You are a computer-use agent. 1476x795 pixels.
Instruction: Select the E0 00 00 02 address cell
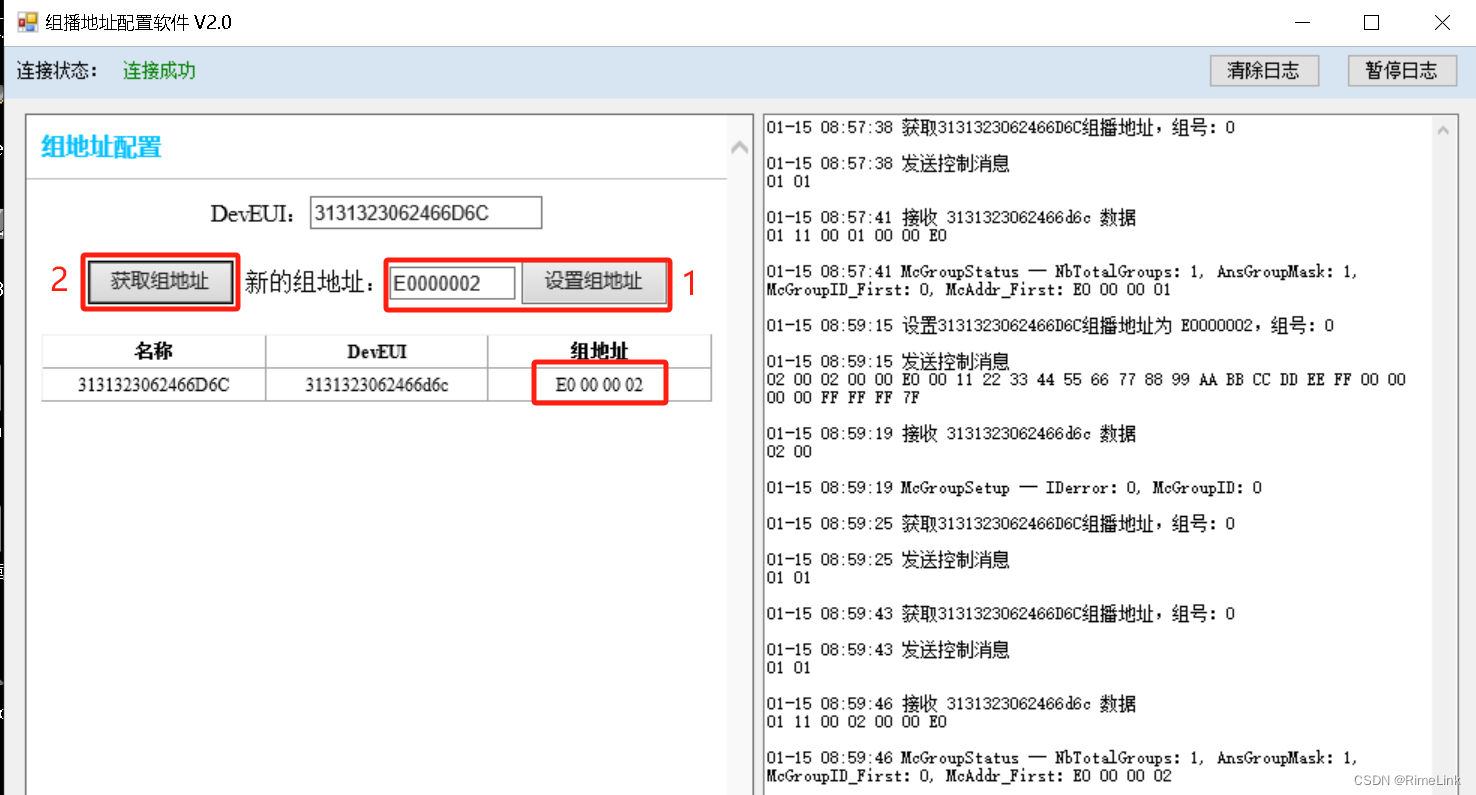[x=600, y=385]
